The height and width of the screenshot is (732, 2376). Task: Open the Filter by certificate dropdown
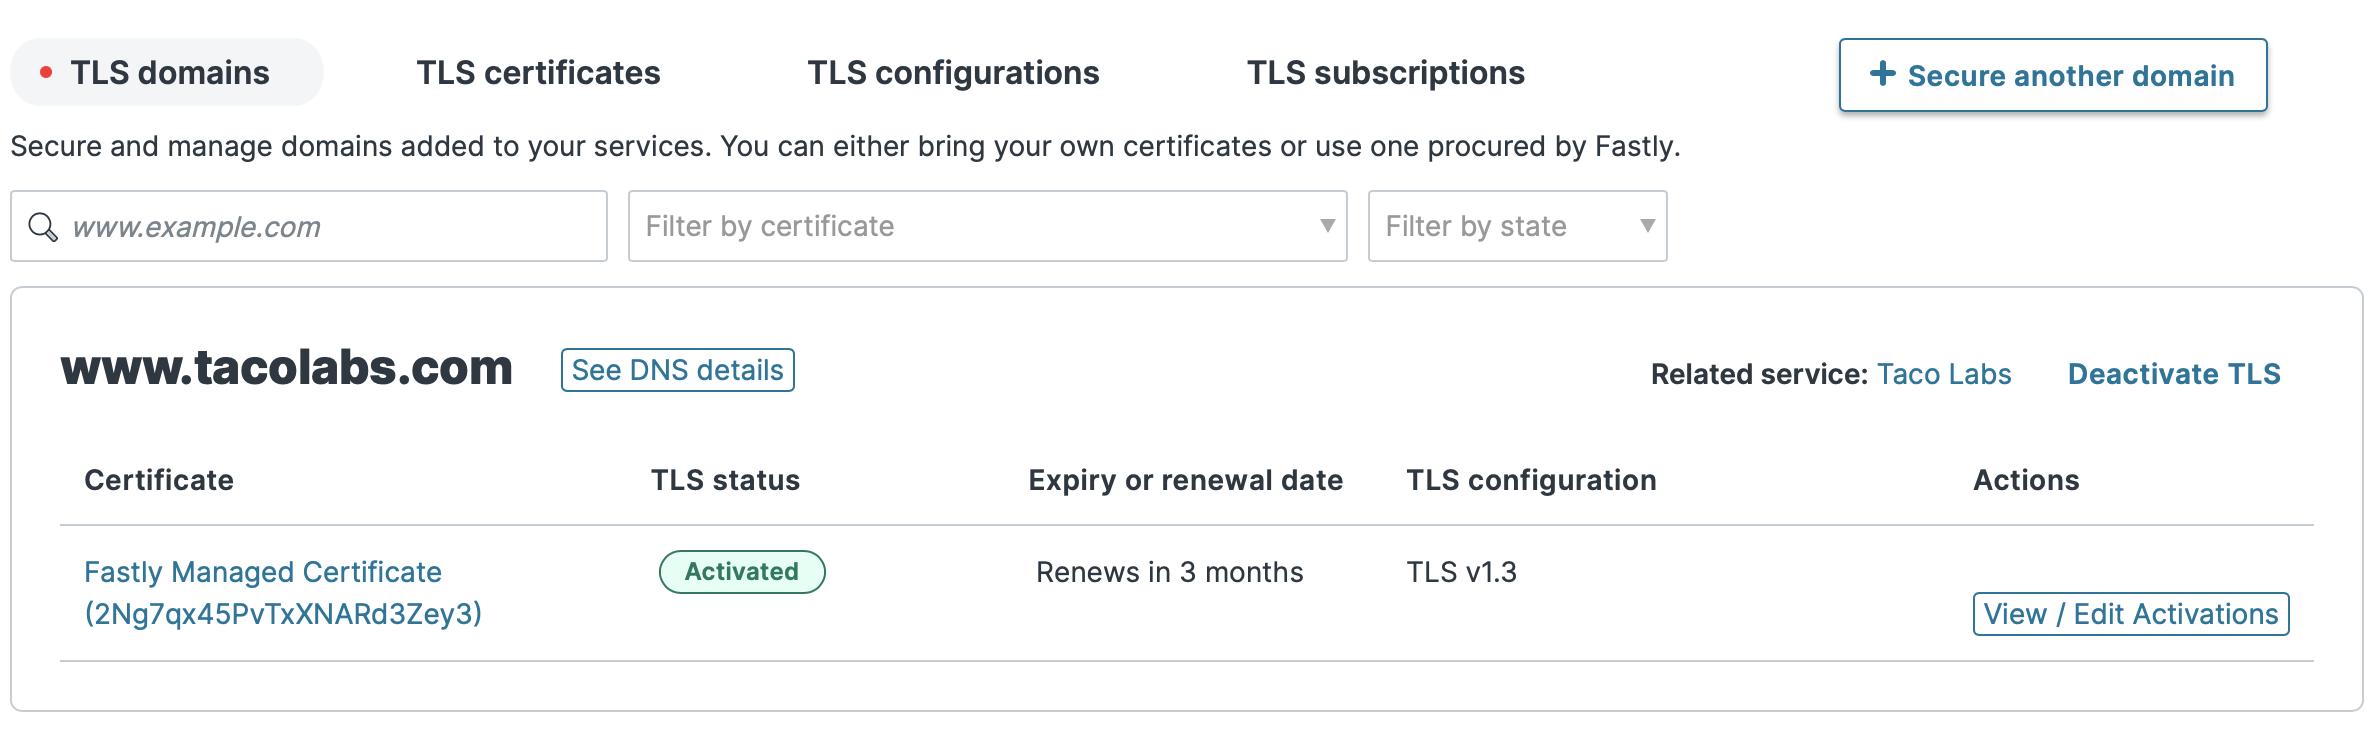[987, 226]
